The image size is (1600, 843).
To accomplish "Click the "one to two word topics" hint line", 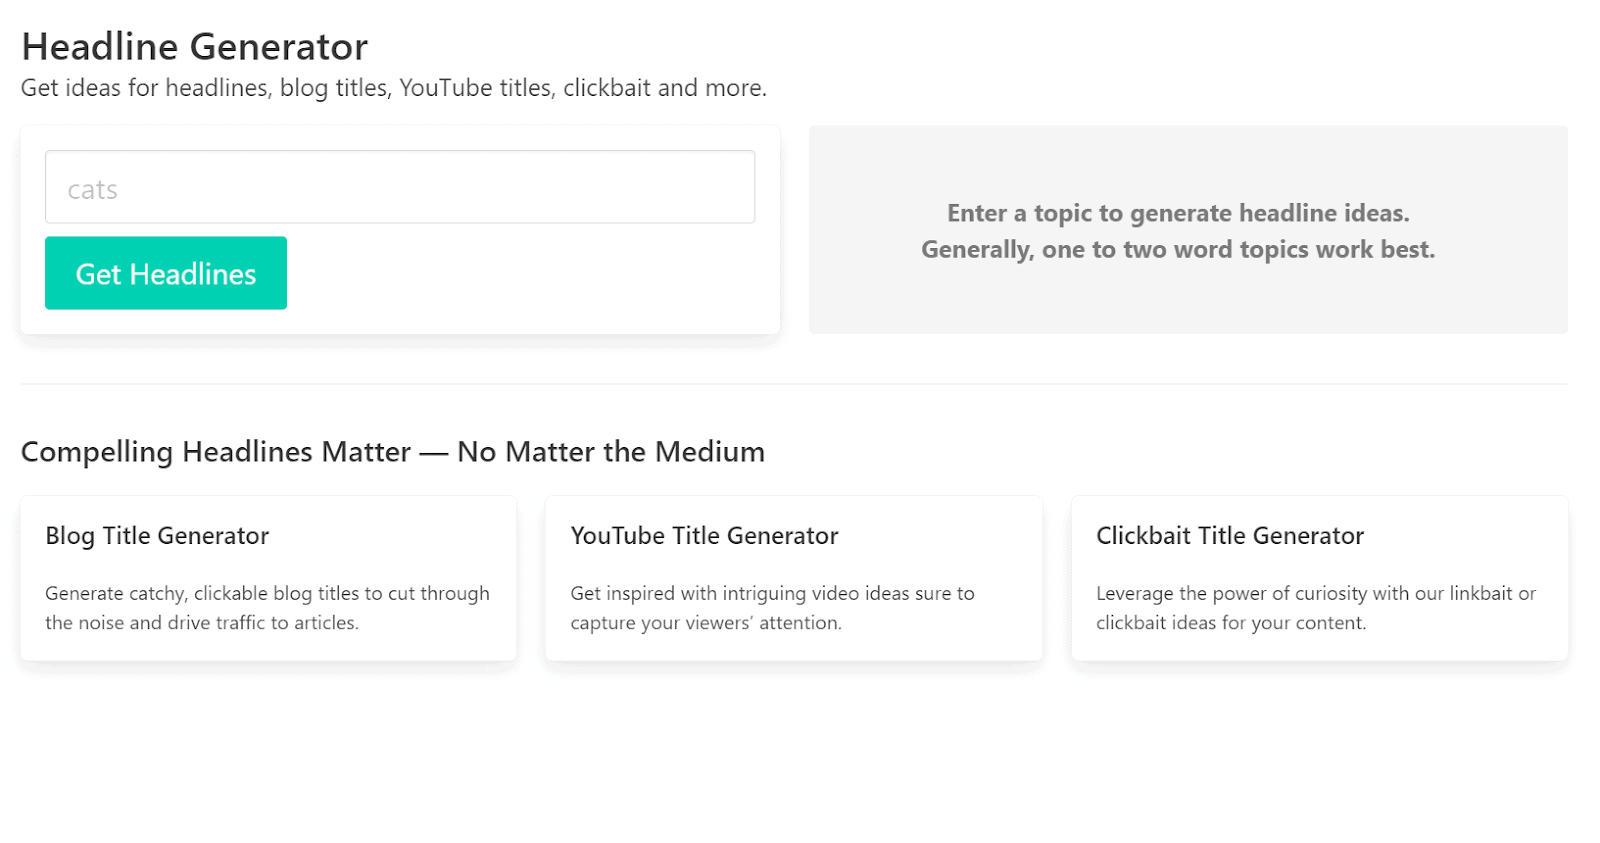I will pyautogui.click(x=1178, y=250).
